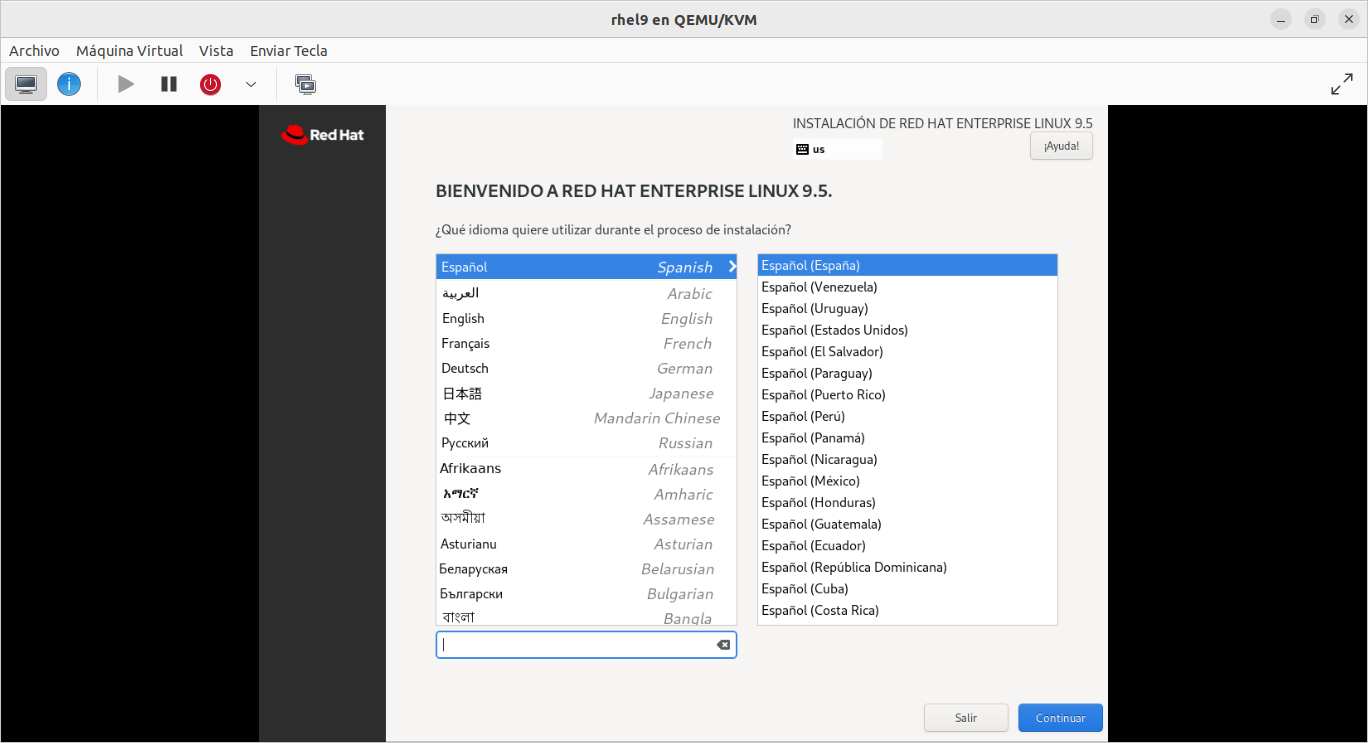Choose Español (Ecuador) locale
This screenshot has height=743, width=1368.
907,545
